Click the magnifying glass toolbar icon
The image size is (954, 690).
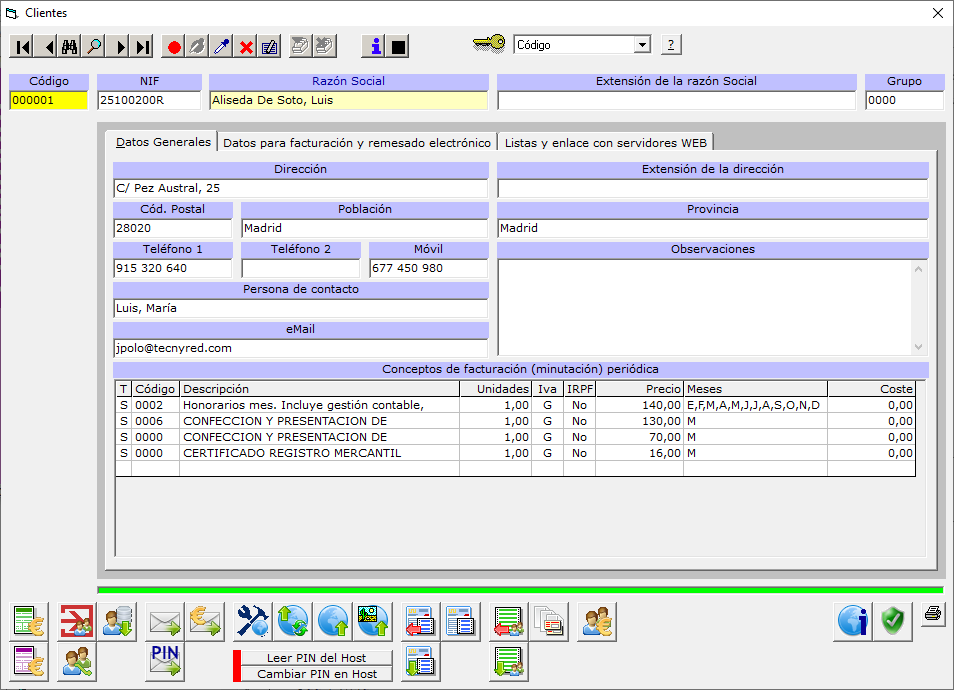(94, 46)
